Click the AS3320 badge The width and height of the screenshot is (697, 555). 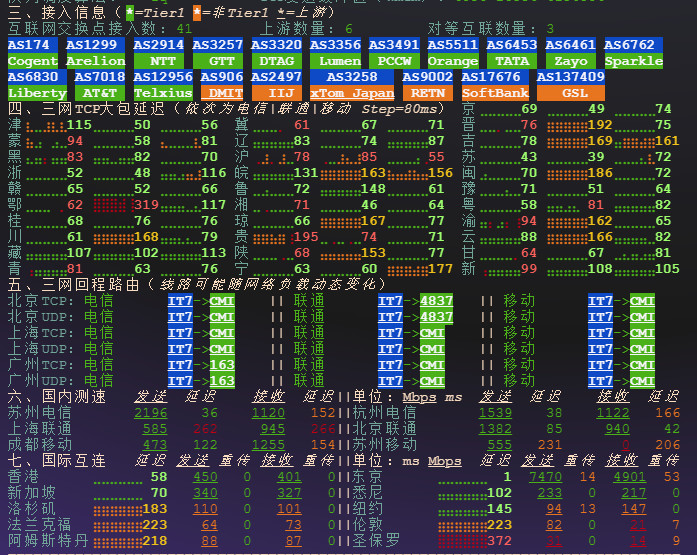coord(276,45)
